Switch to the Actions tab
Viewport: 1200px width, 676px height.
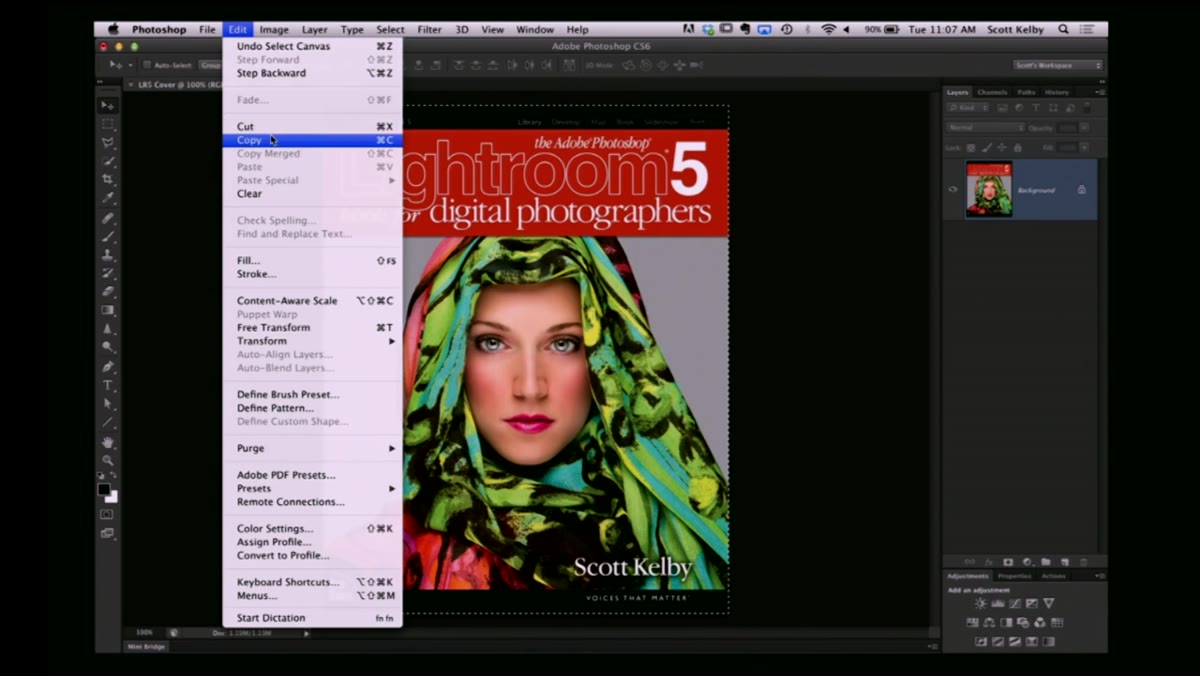tap(1053, 576)
